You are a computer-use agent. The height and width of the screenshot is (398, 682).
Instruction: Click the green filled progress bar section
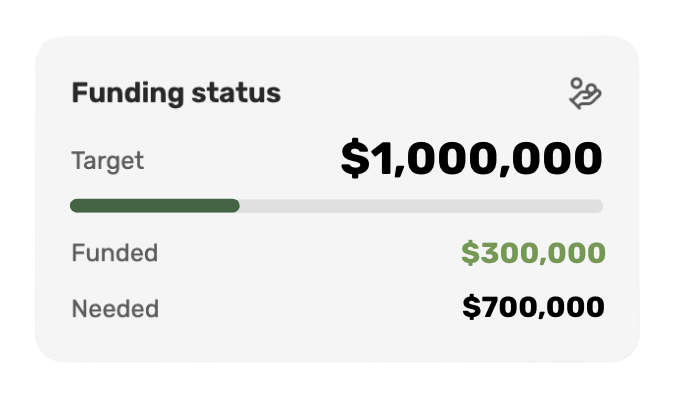click(x=155, y=206)
